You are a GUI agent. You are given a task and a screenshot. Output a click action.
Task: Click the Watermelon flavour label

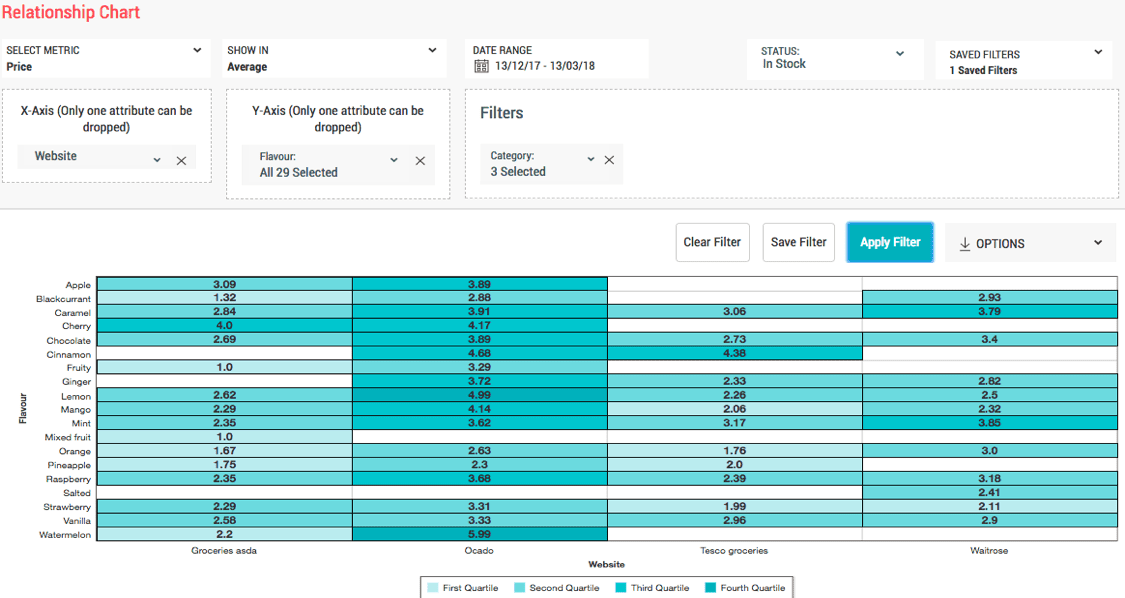pyautogui.click(x=65, y=535)
